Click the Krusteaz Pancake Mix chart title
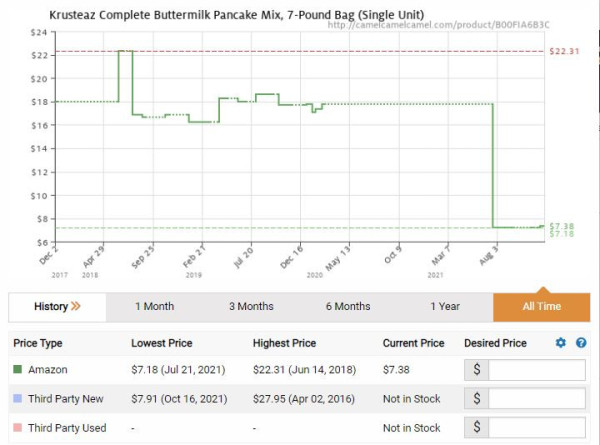This screenshot has height=445, width=600. pos(236,15)
